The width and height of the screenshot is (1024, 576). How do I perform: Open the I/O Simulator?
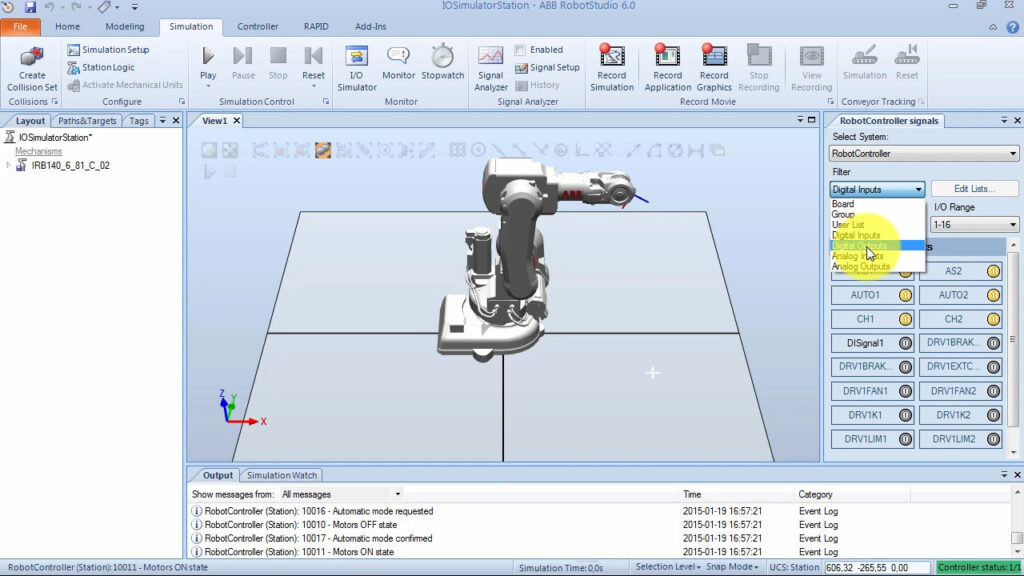tap(357, 69)
